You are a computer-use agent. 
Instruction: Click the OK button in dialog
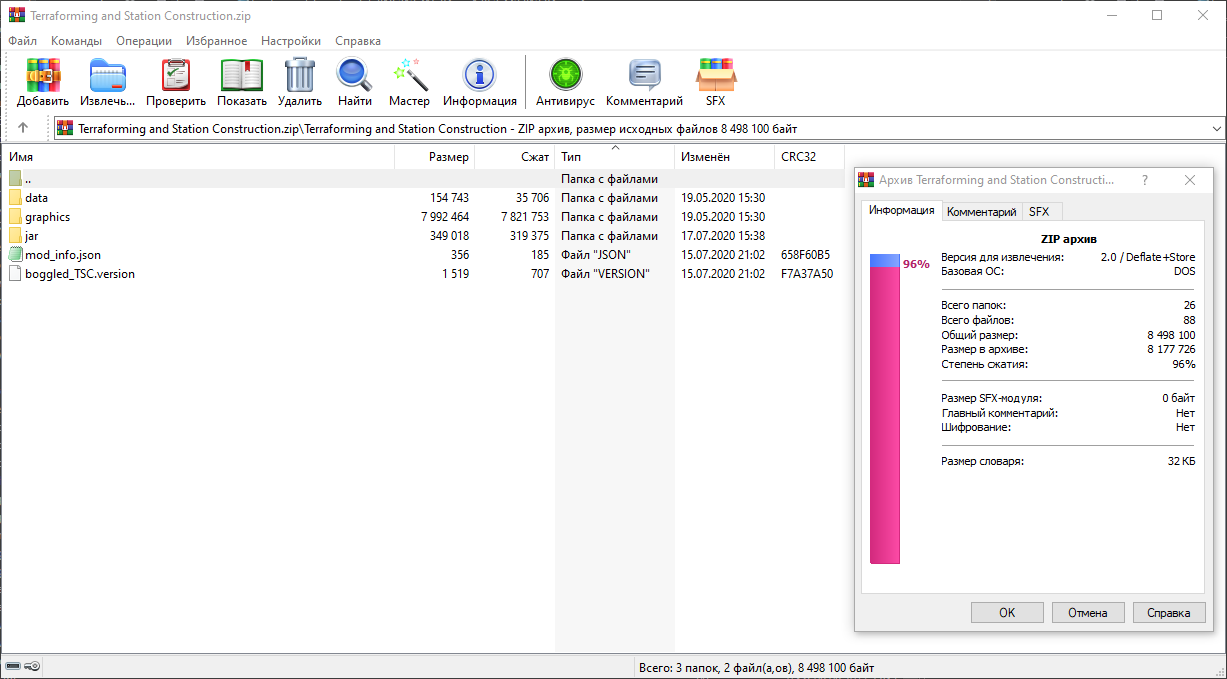tap(1007, 613)
